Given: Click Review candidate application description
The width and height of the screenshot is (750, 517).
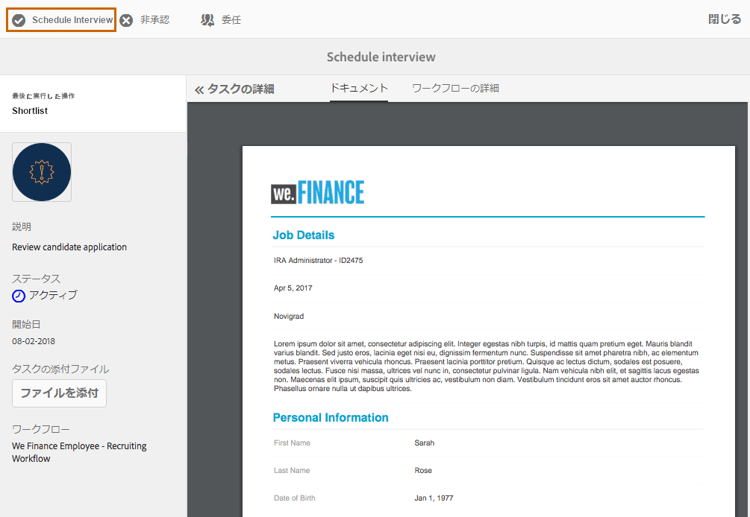Looking at the screenshot, I should pos(69,247).
